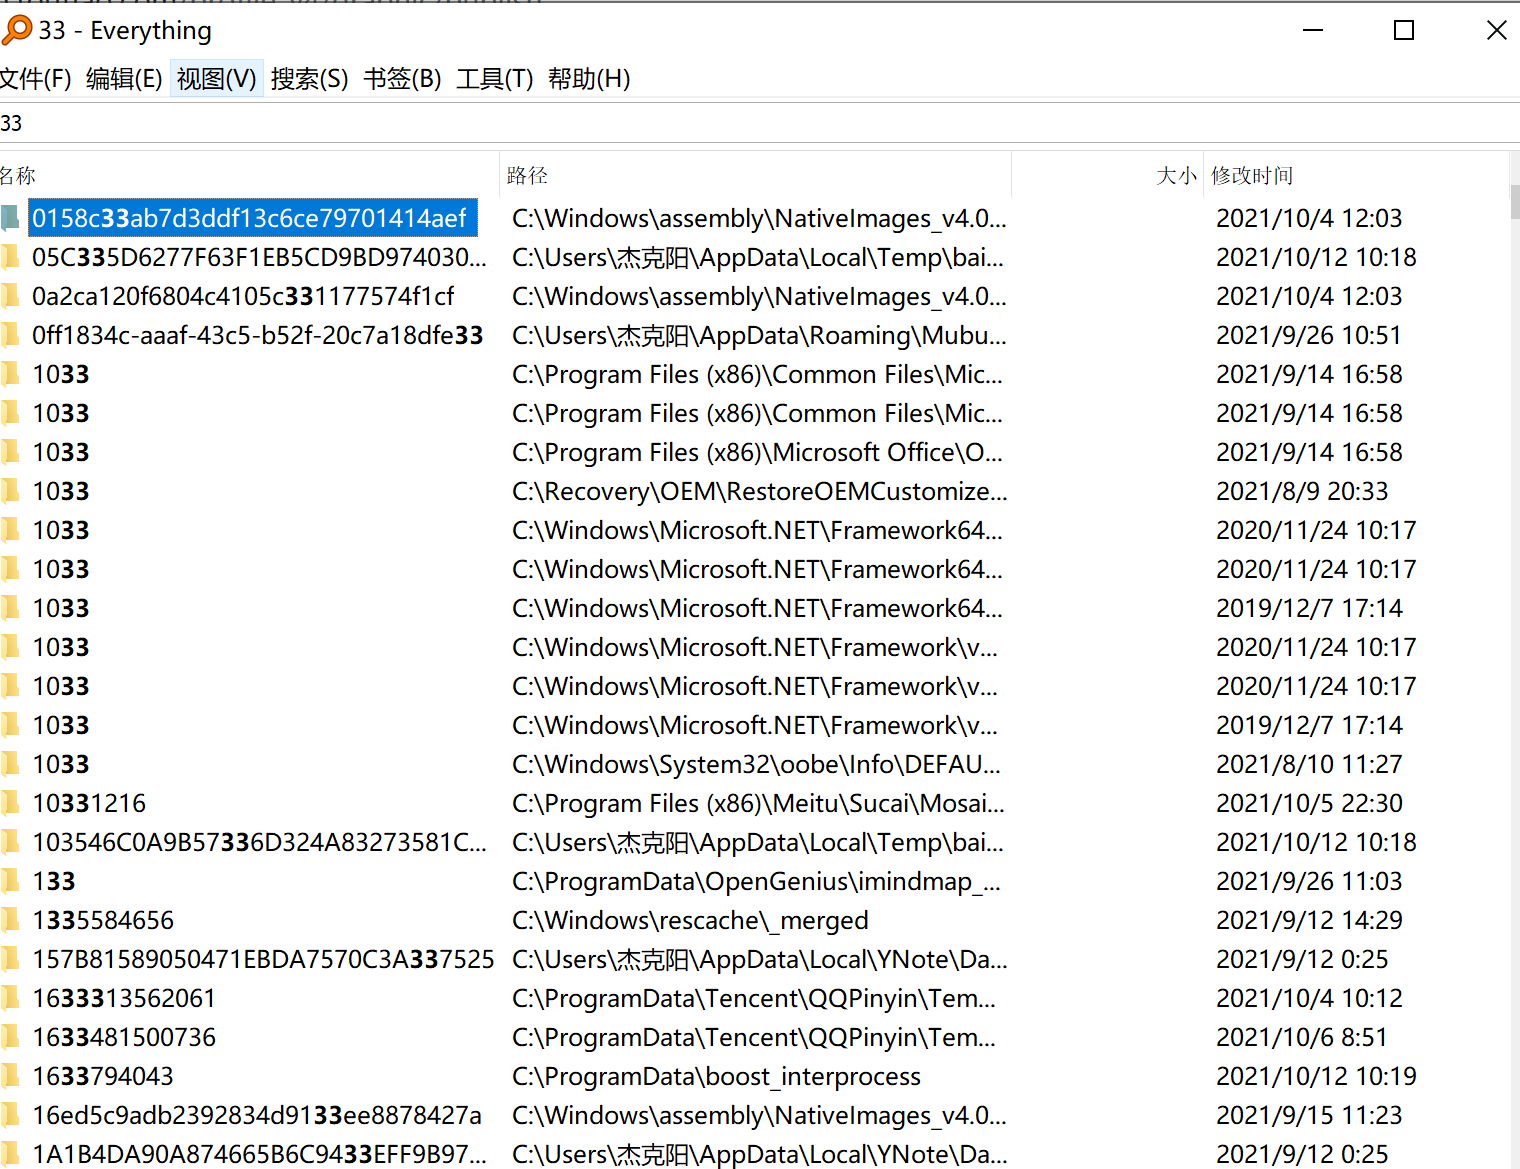Screen dimensions: 1520x1169
Task: Sort by the 修改时间 column header
Action: coord(1355,176)
